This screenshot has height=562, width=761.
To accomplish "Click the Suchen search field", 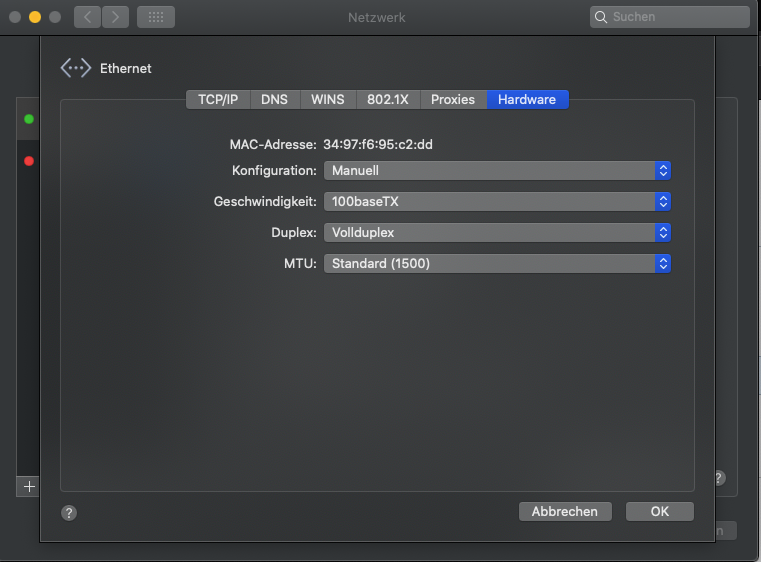I will pos(670,17).
